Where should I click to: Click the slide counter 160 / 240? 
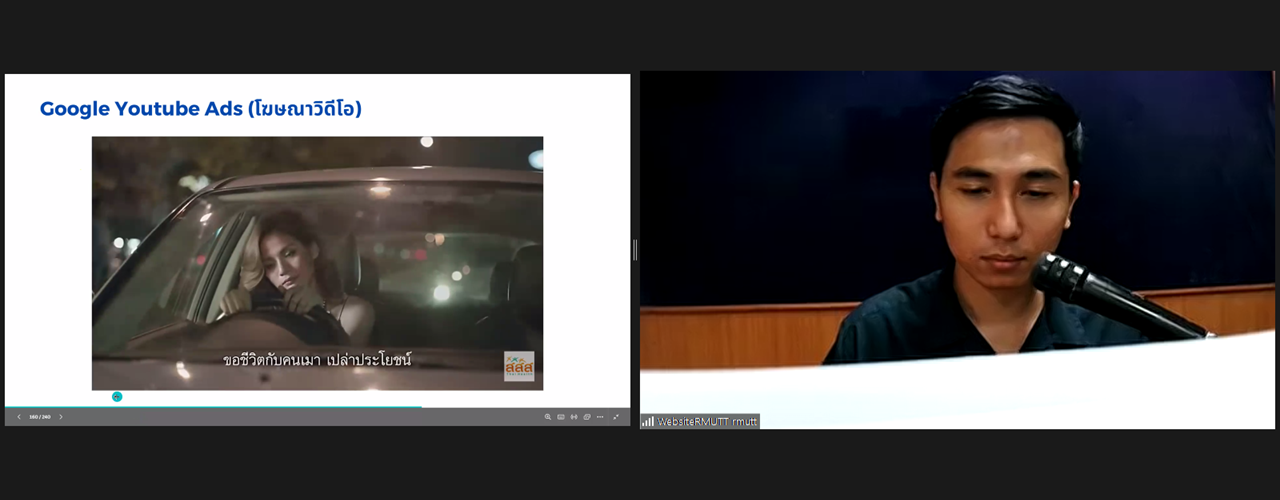click(40, 417)
